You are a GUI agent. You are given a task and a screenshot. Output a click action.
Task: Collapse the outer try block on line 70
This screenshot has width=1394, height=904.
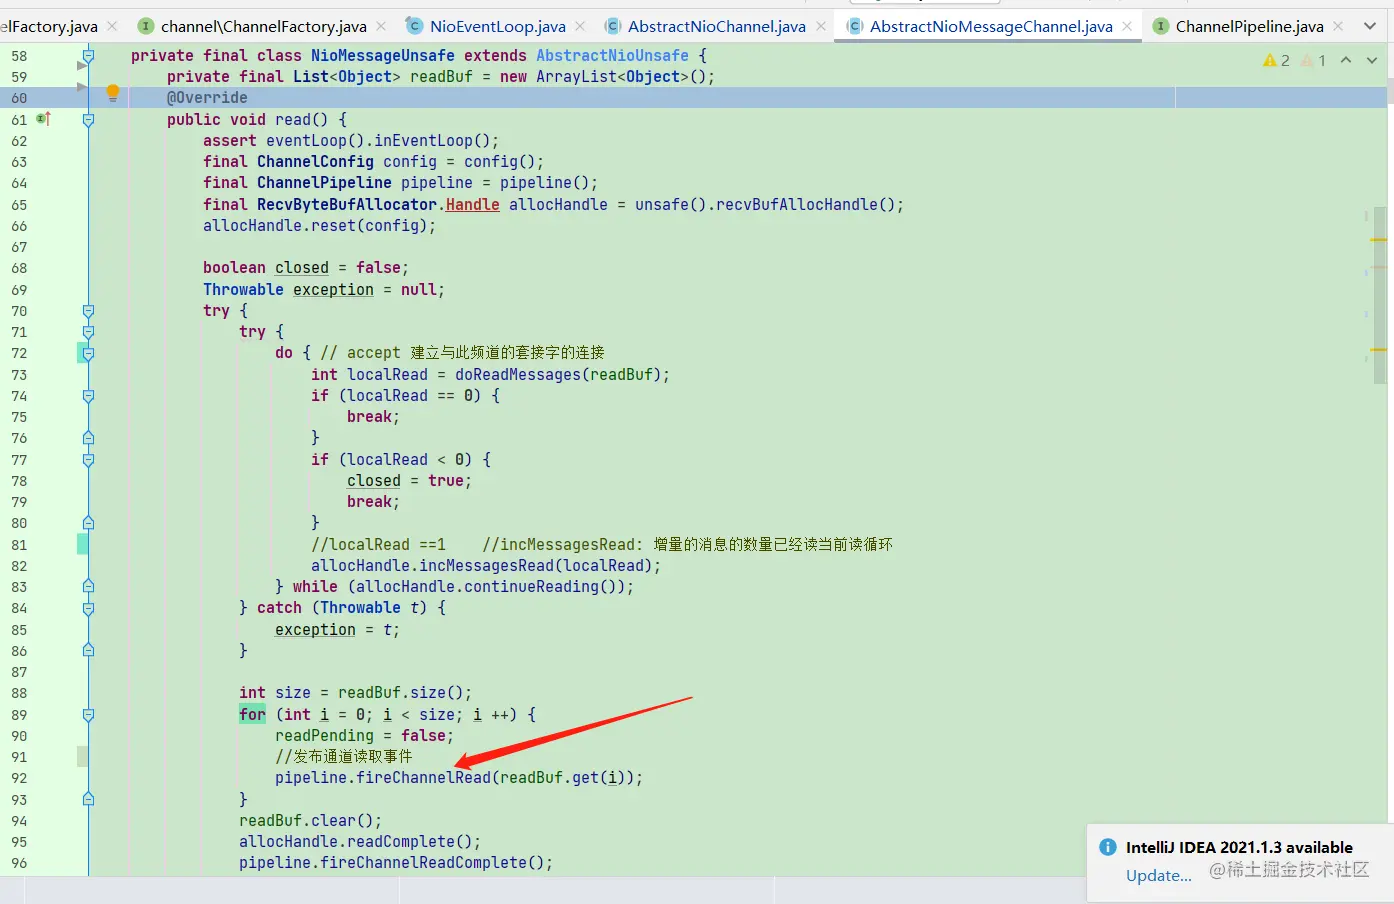(x=88, y=311)
